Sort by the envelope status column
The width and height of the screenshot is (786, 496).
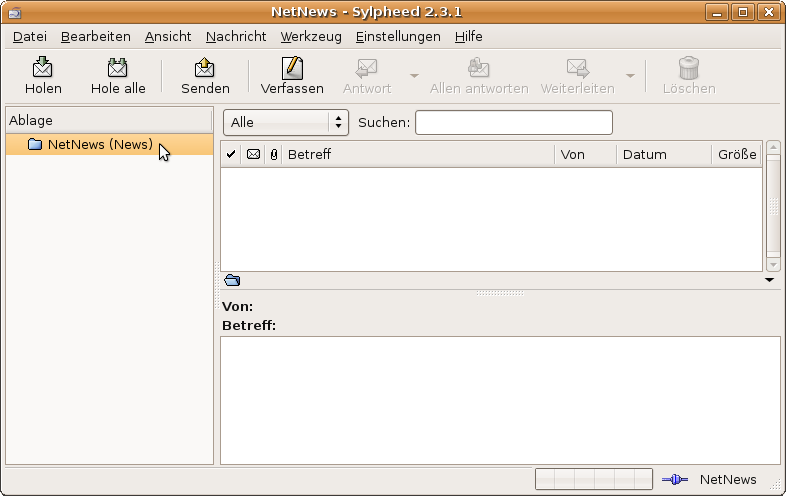point(253,154)
